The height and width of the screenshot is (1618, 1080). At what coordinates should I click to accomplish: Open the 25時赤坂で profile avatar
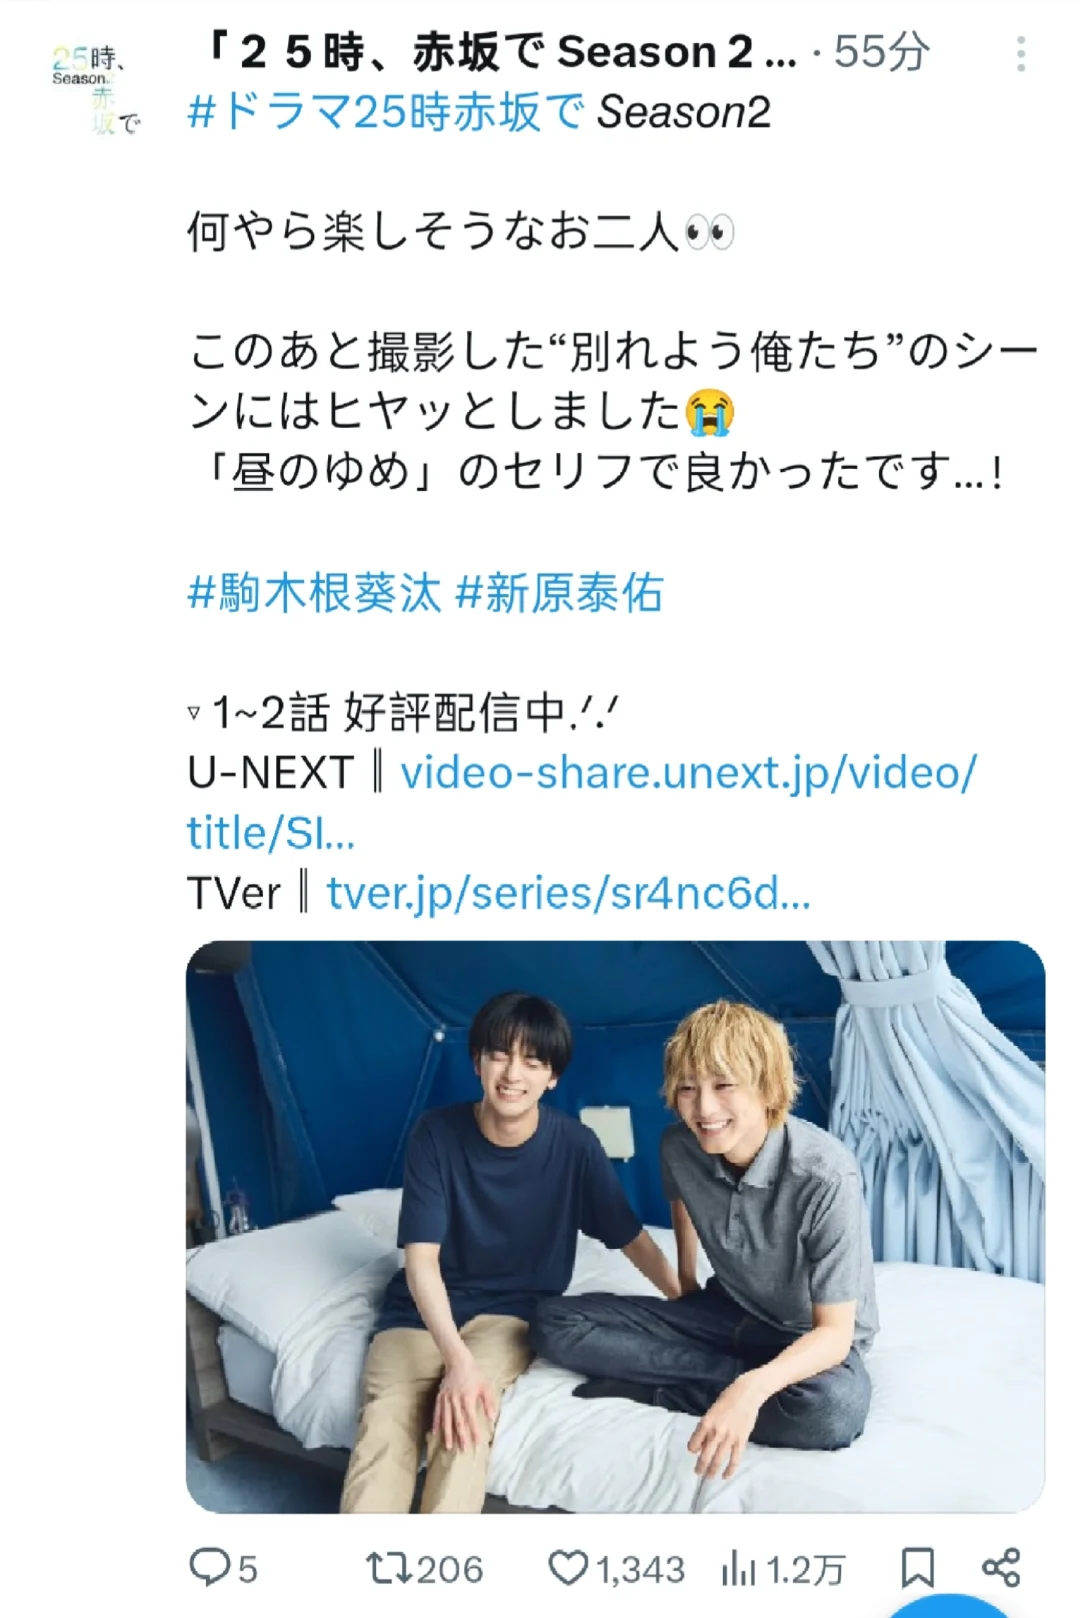pos(95,89)
